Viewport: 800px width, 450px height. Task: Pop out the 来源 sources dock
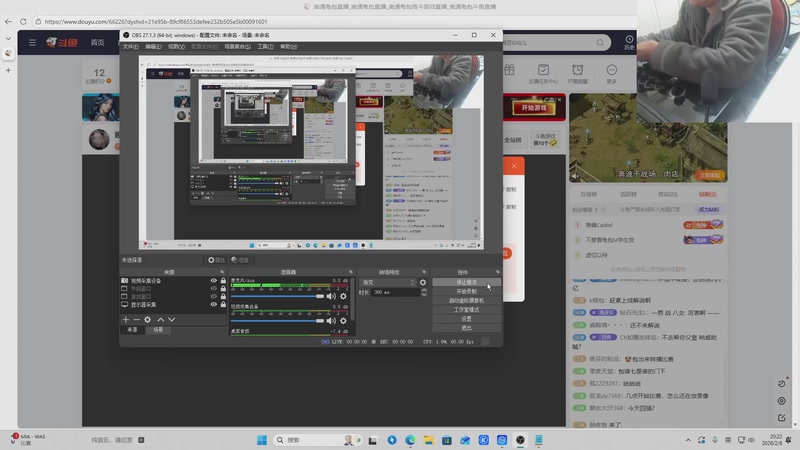pos(222,272)
